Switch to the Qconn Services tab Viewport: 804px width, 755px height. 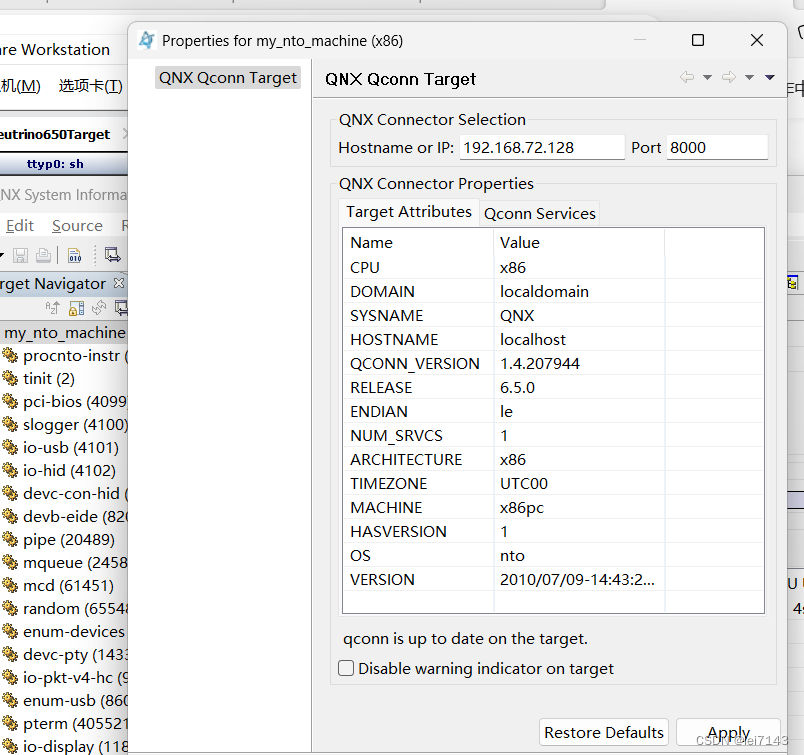coord(539,213)
